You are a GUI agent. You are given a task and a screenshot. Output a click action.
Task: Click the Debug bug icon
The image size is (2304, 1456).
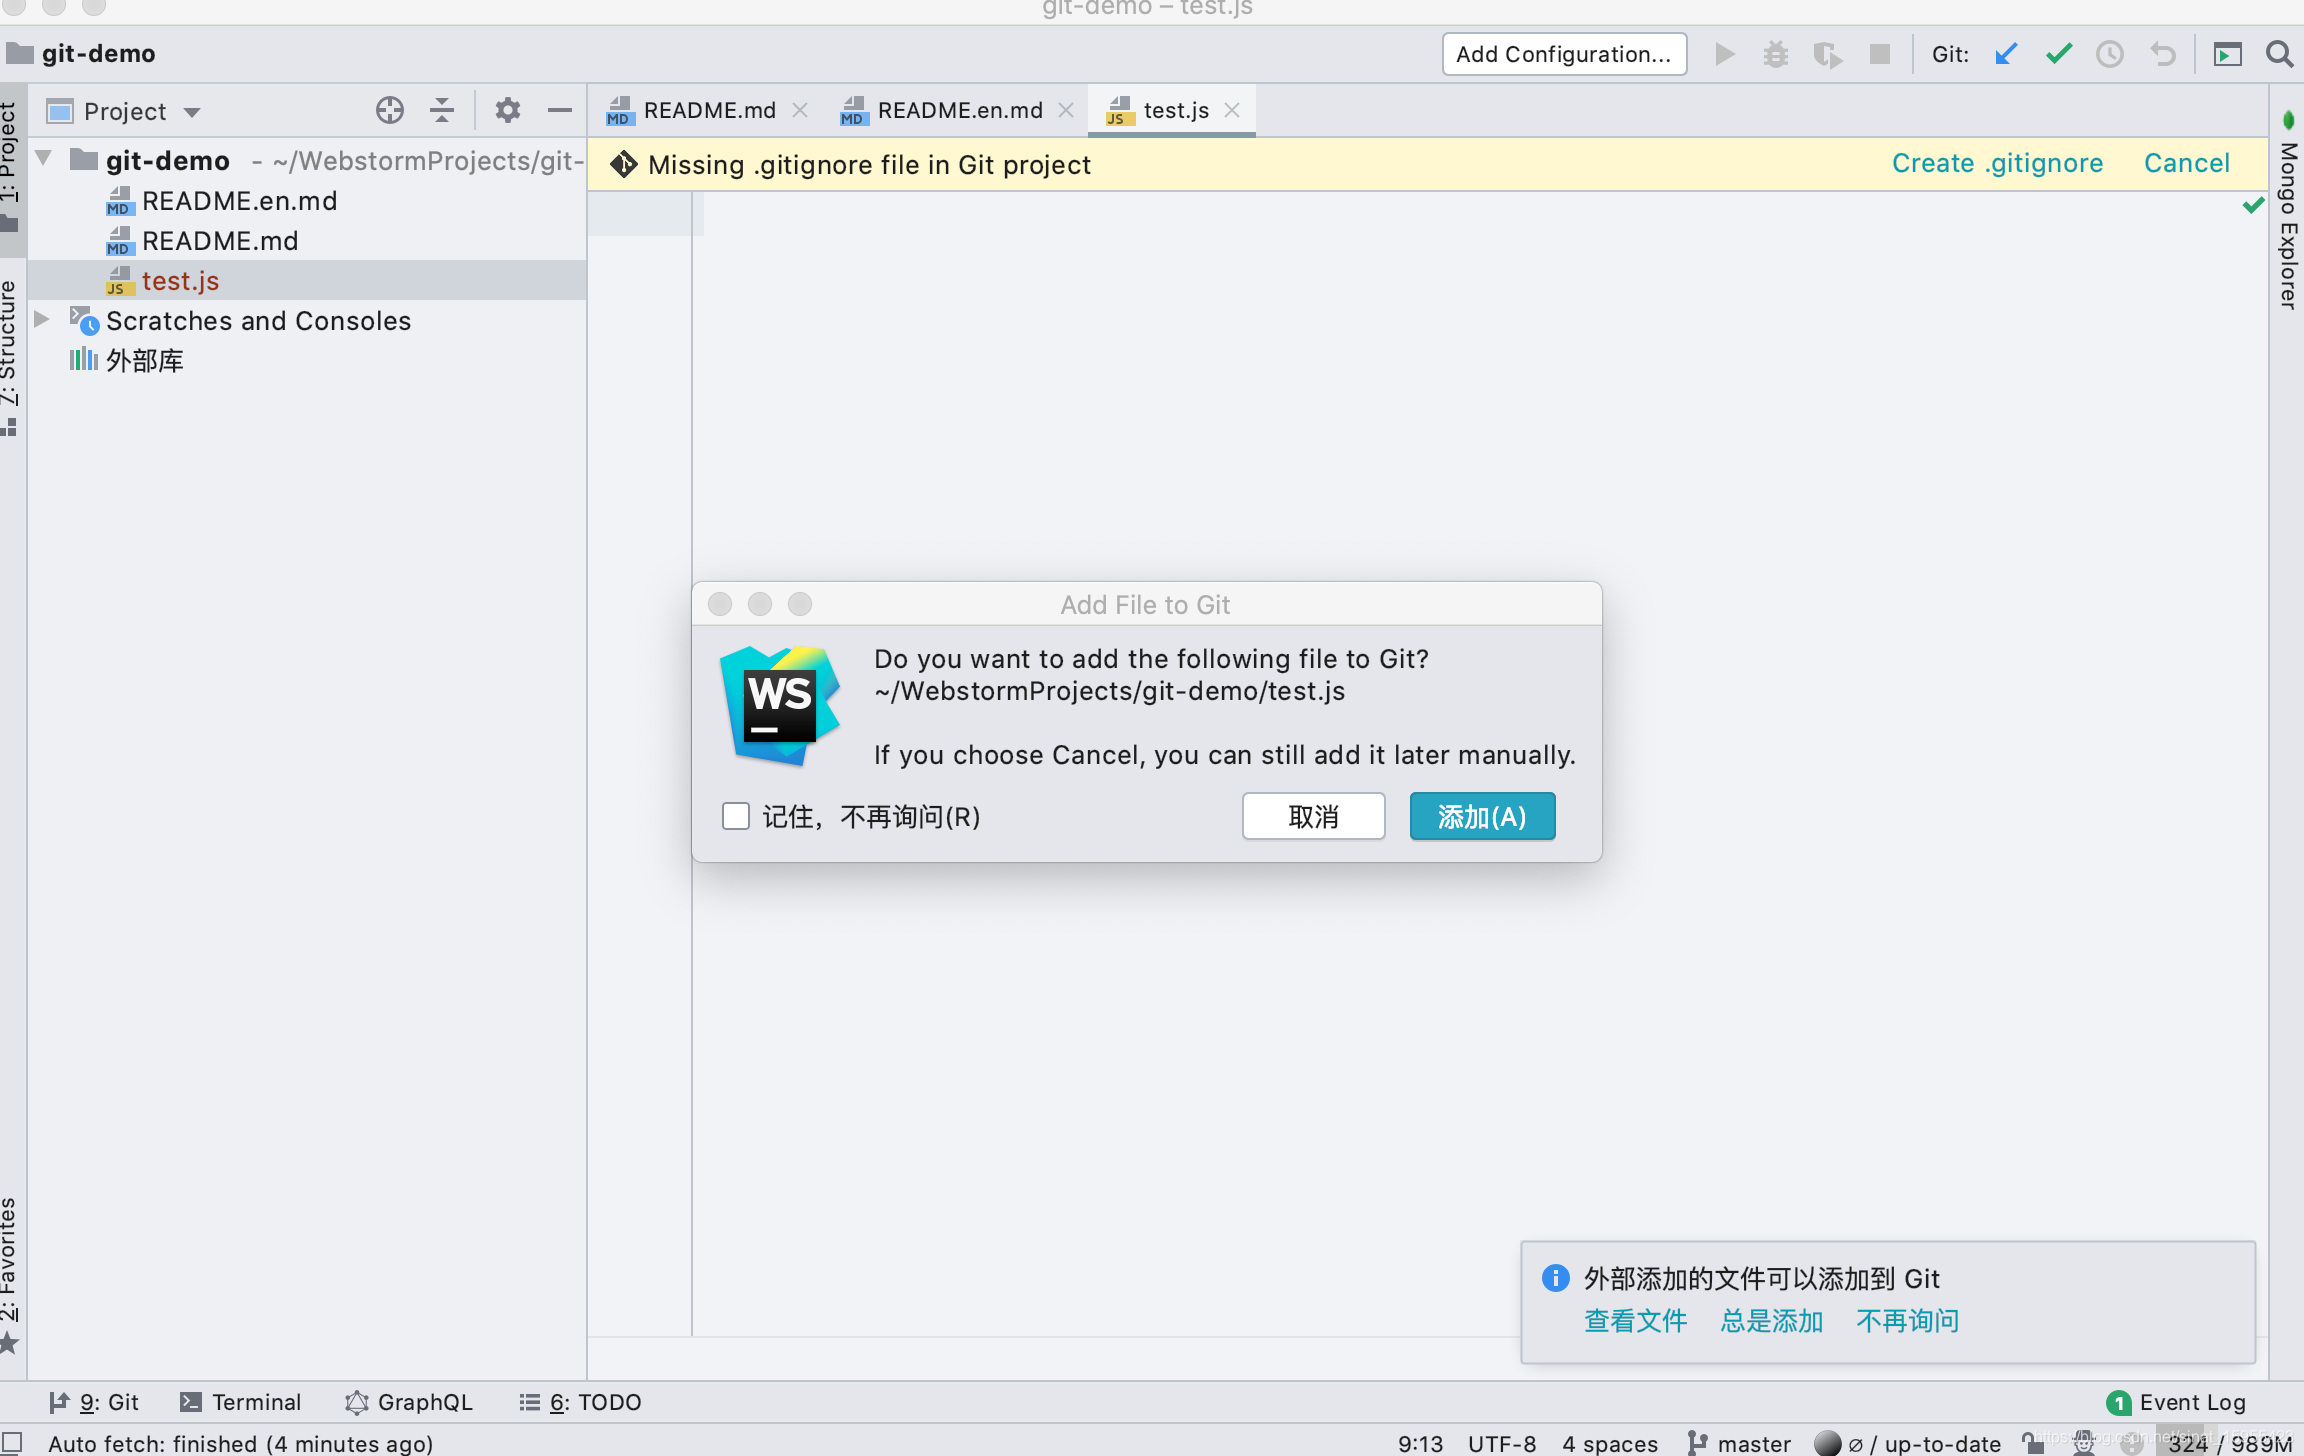click(1776, 54)
